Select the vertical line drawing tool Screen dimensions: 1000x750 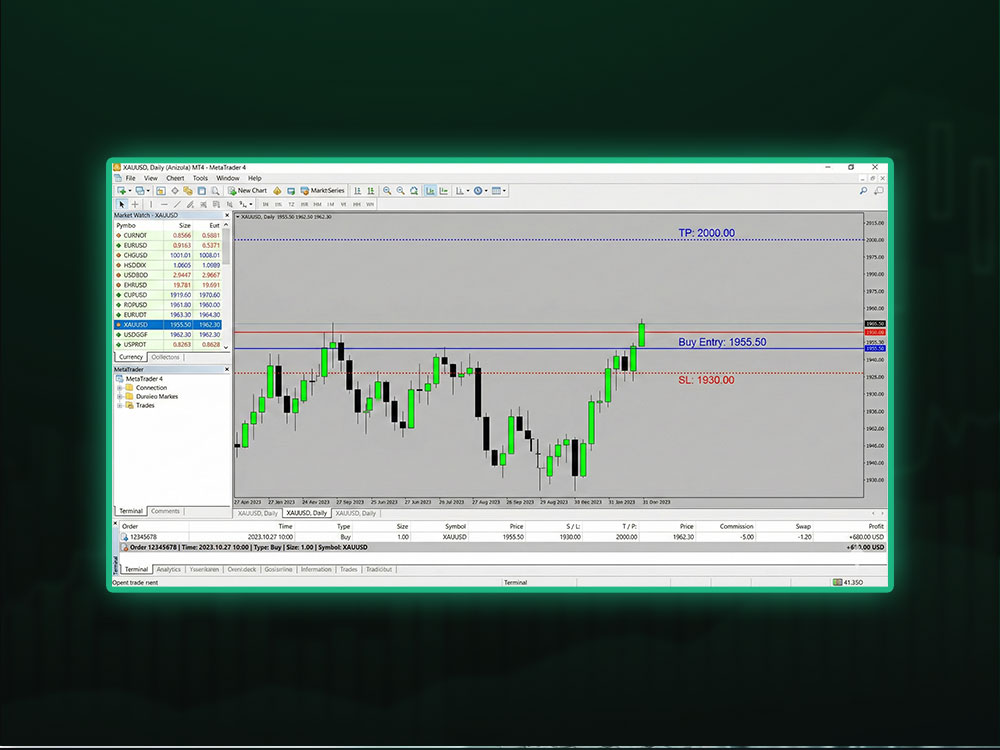click(x=151, y=204)
